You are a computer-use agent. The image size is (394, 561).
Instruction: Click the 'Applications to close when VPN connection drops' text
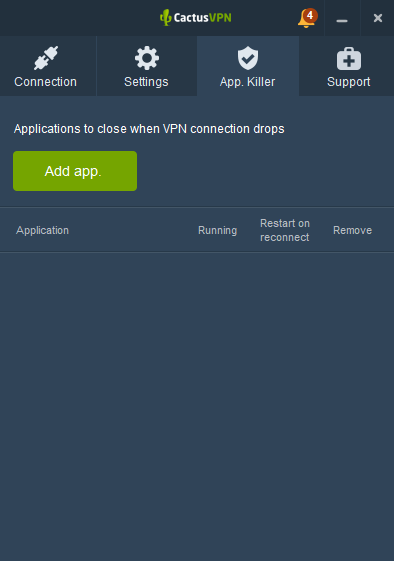(x=149, y=129)
